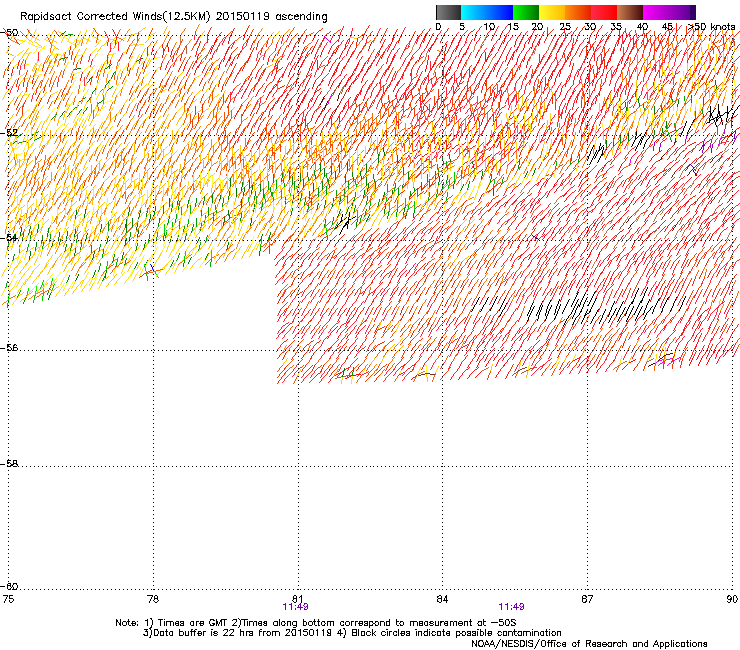Pick the red 30-35 knots legend swatch
Viewport: 740px width, 650px height.
click(x=604, y=12)
